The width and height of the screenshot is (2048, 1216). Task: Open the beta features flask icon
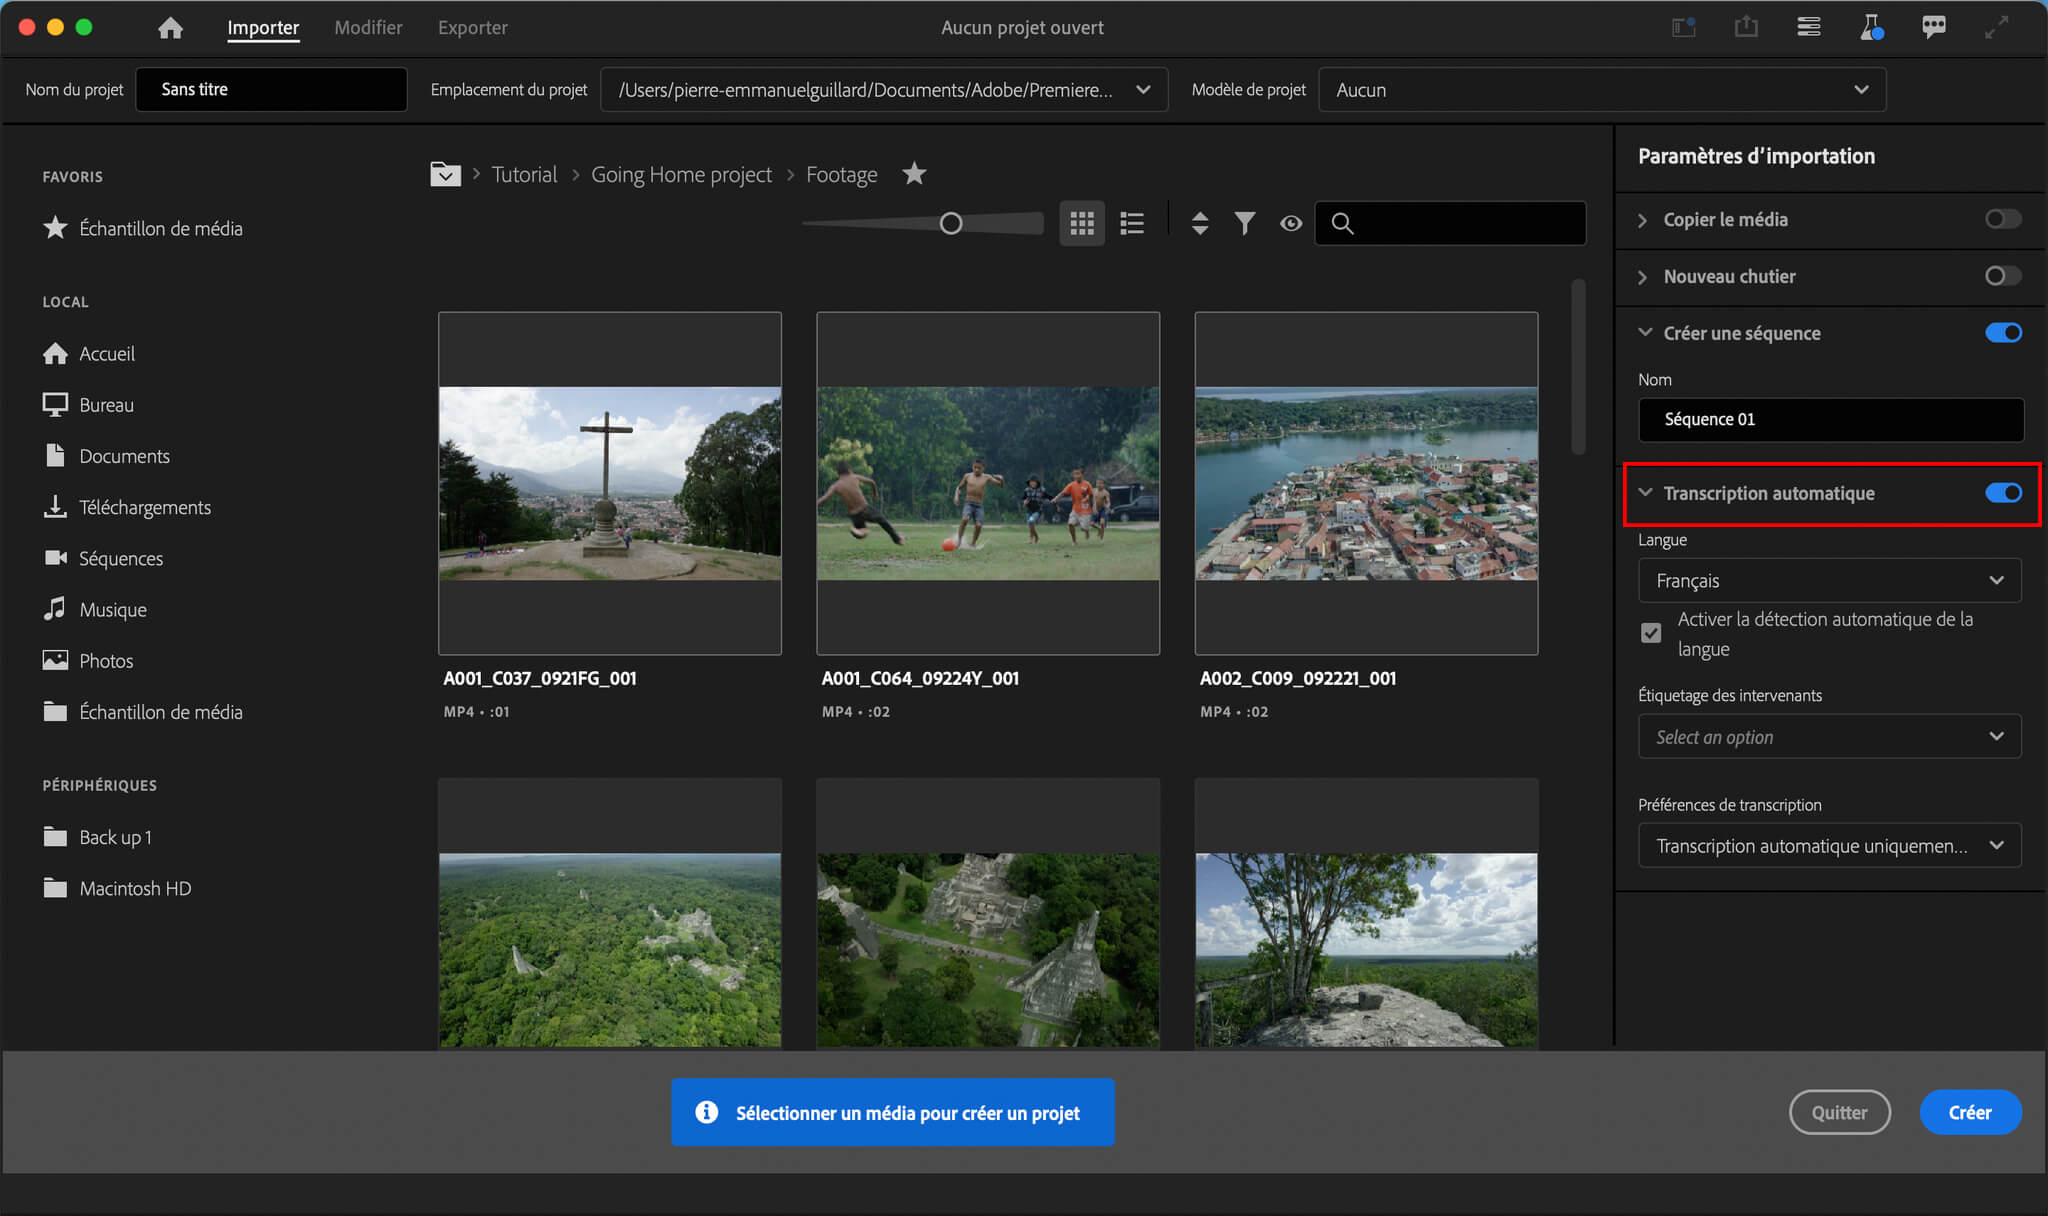tap(1871, 27)
